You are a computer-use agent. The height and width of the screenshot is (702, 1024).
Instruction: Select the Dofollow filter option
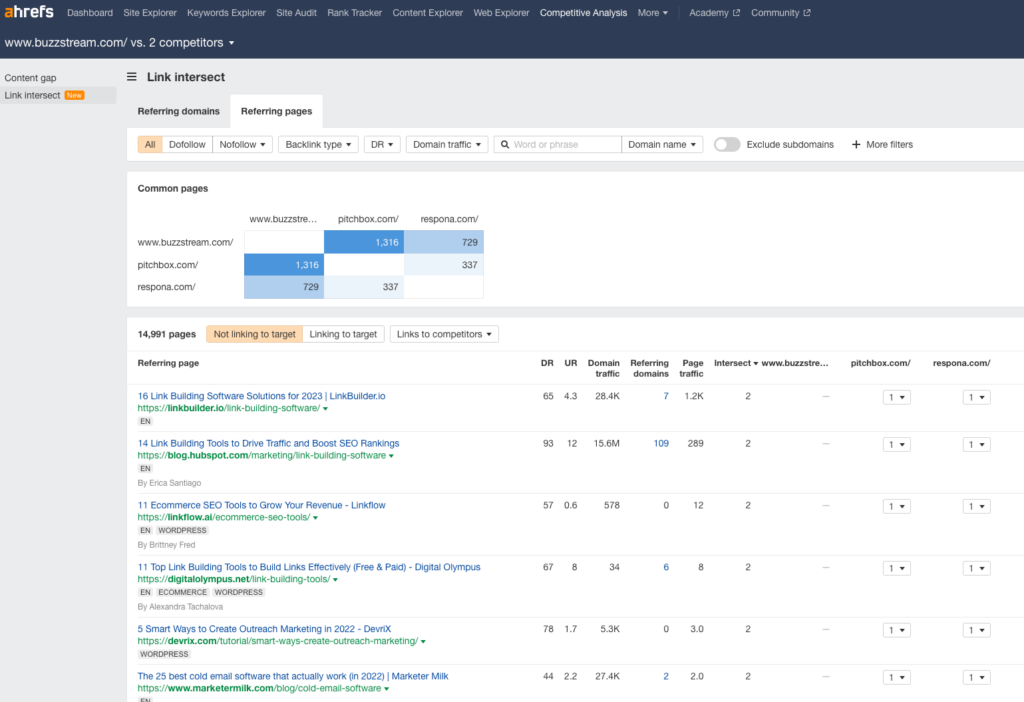point(187,144)
